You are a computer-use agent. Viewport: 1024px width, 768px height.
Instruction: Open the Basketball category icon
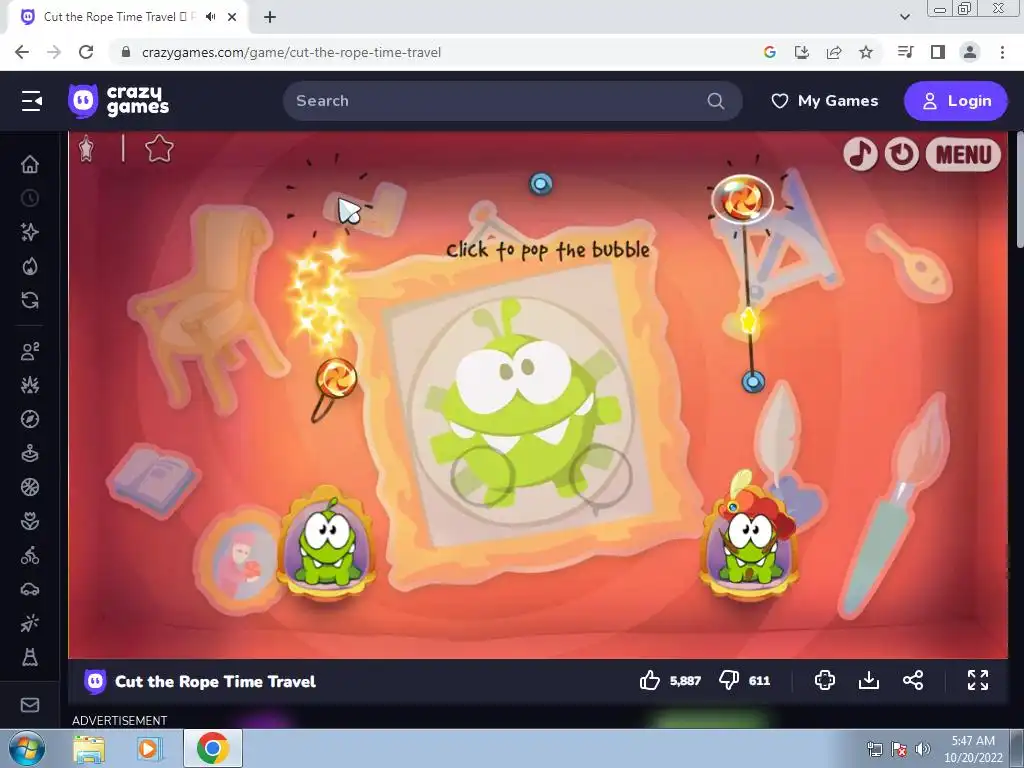pyautogui.click(x=30, y=487)
